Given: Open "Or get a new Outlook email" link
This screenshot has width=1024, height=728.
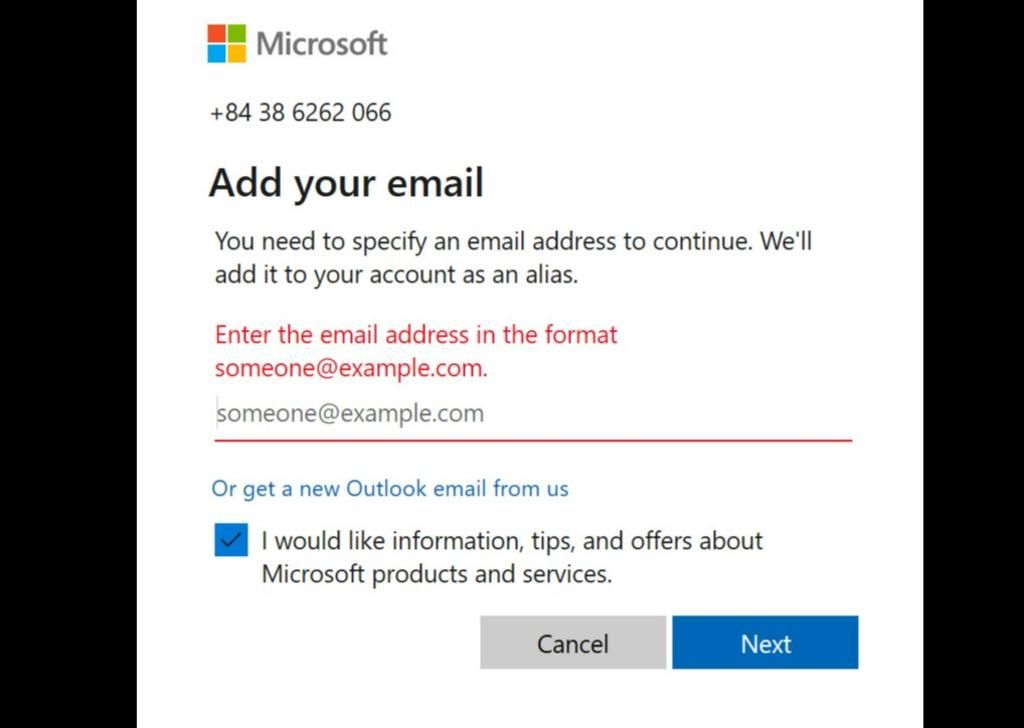Looking at the screenshot, I should [390, 489].
